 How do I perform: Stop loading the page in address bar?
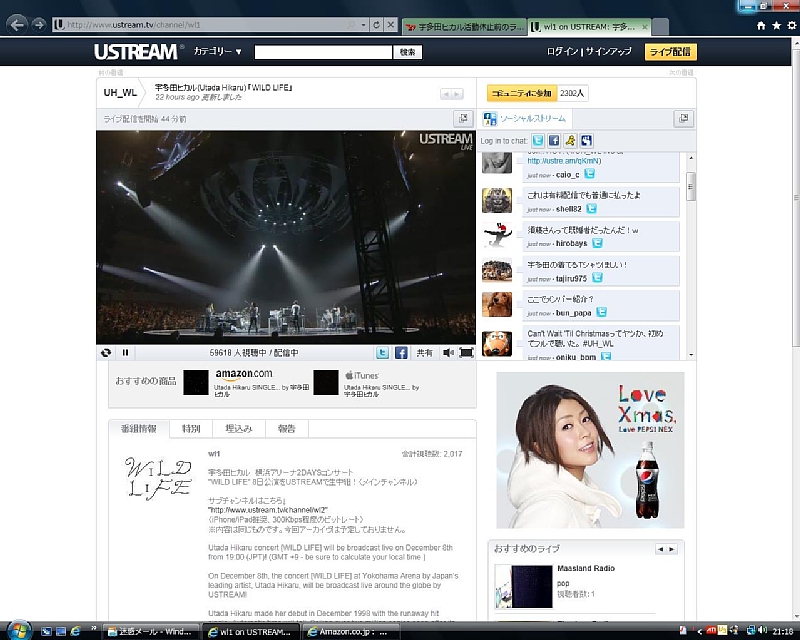[x=390, y=24]
